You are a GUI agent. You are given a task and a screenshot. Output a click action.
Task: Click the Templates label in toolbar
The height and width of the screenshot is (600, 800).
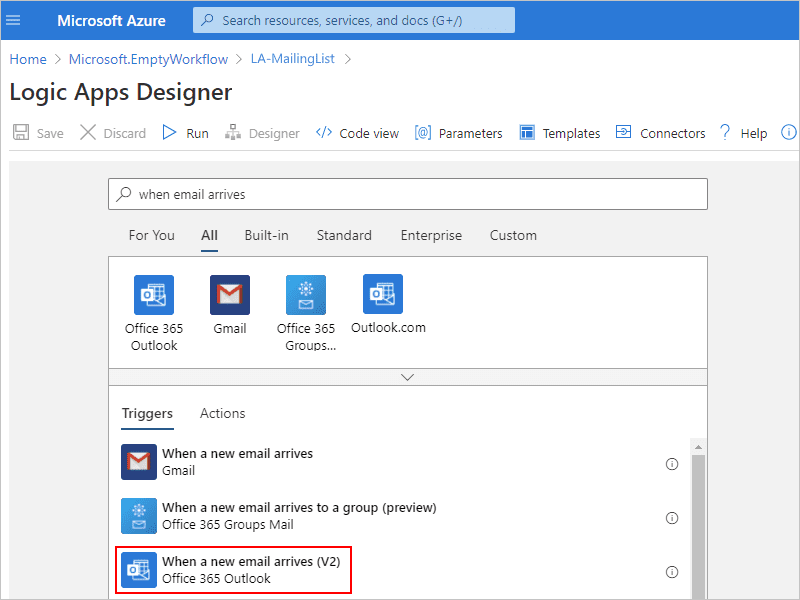(571, 133)
